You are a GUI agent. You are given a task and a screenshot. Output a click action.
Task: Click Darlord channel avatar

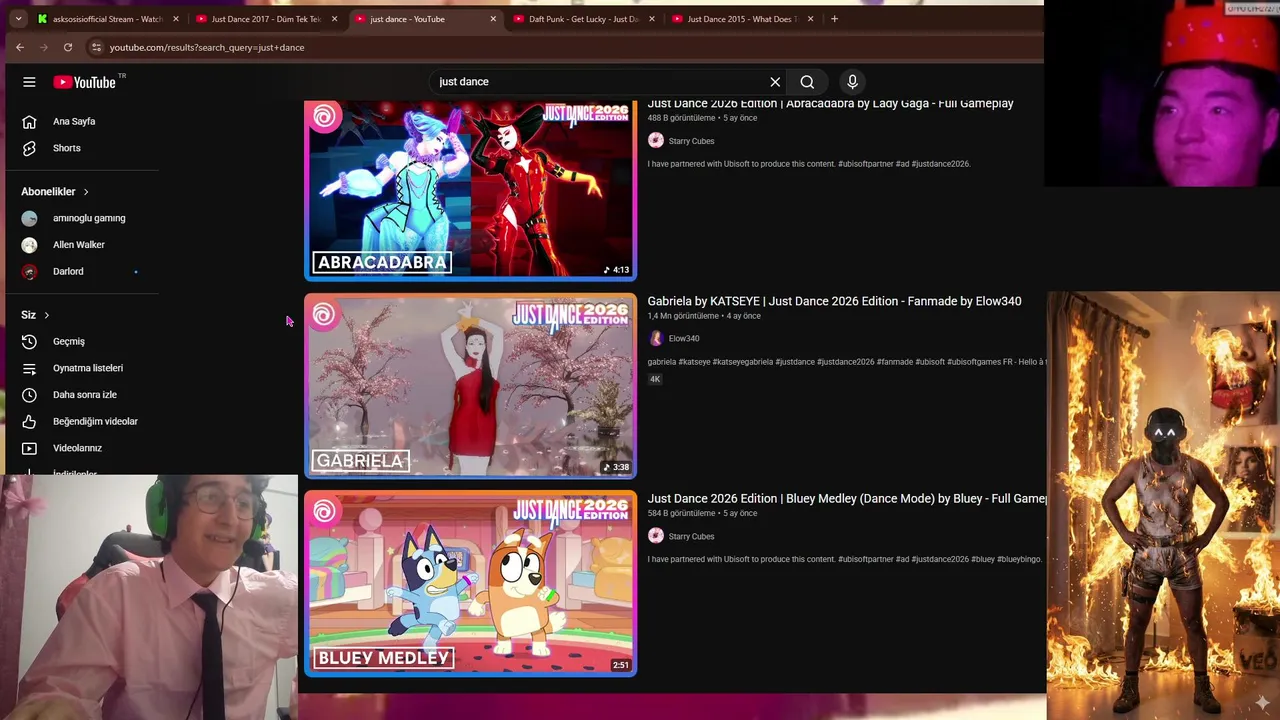point(29,271)
